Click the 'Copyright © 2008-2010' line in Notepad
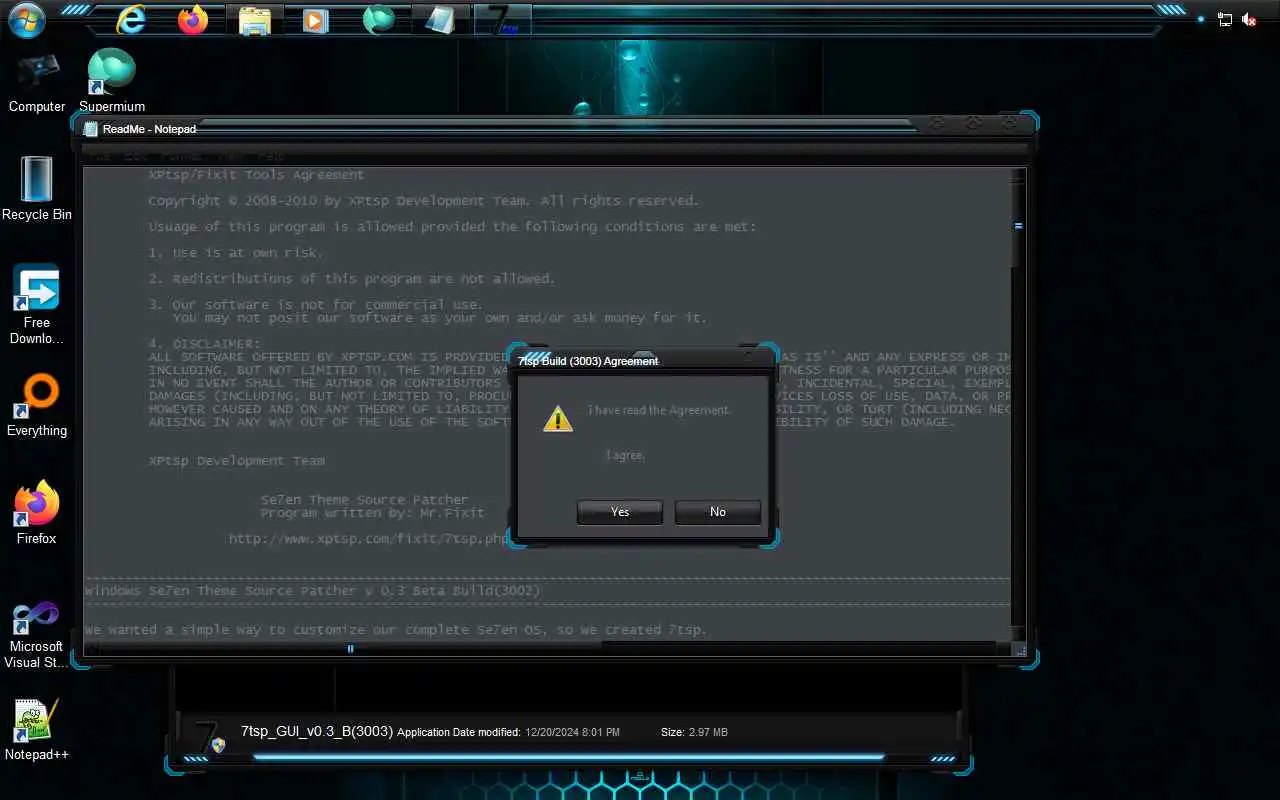 pos(423,201)
